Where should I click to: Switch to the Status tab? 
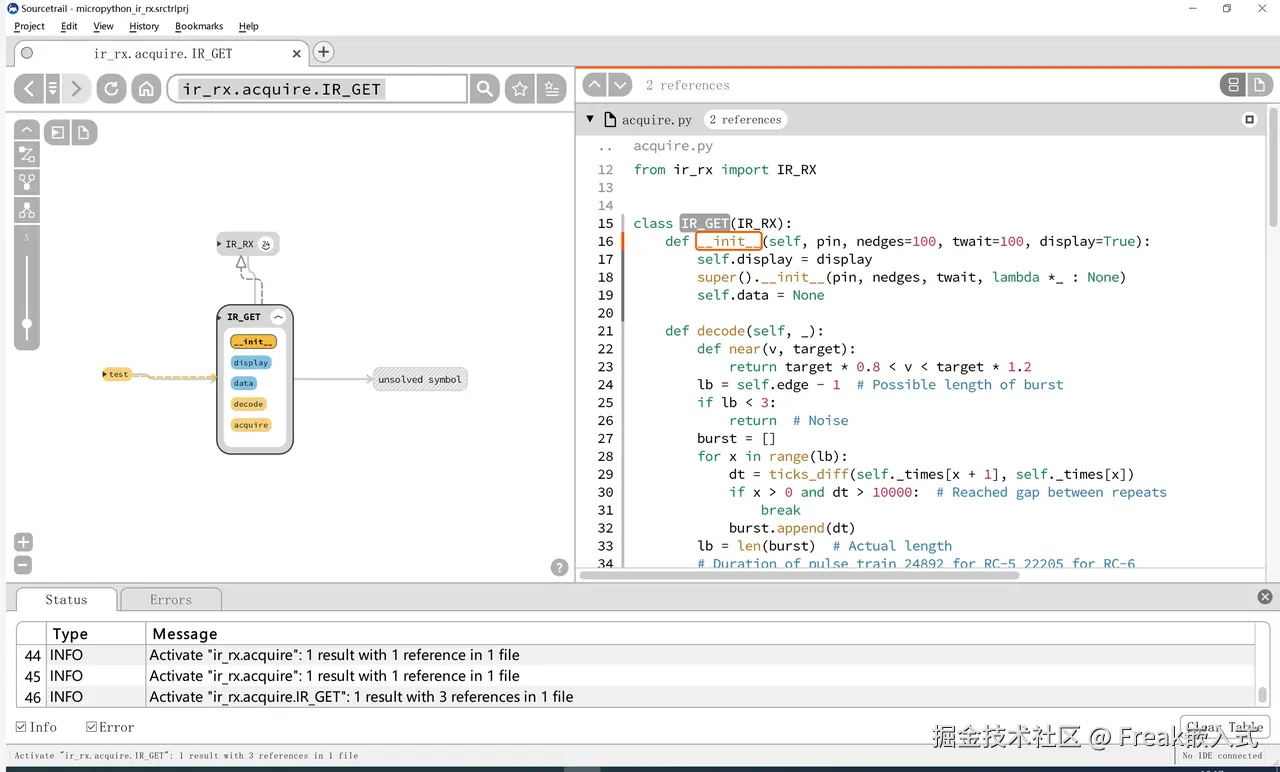click(66, 600)
